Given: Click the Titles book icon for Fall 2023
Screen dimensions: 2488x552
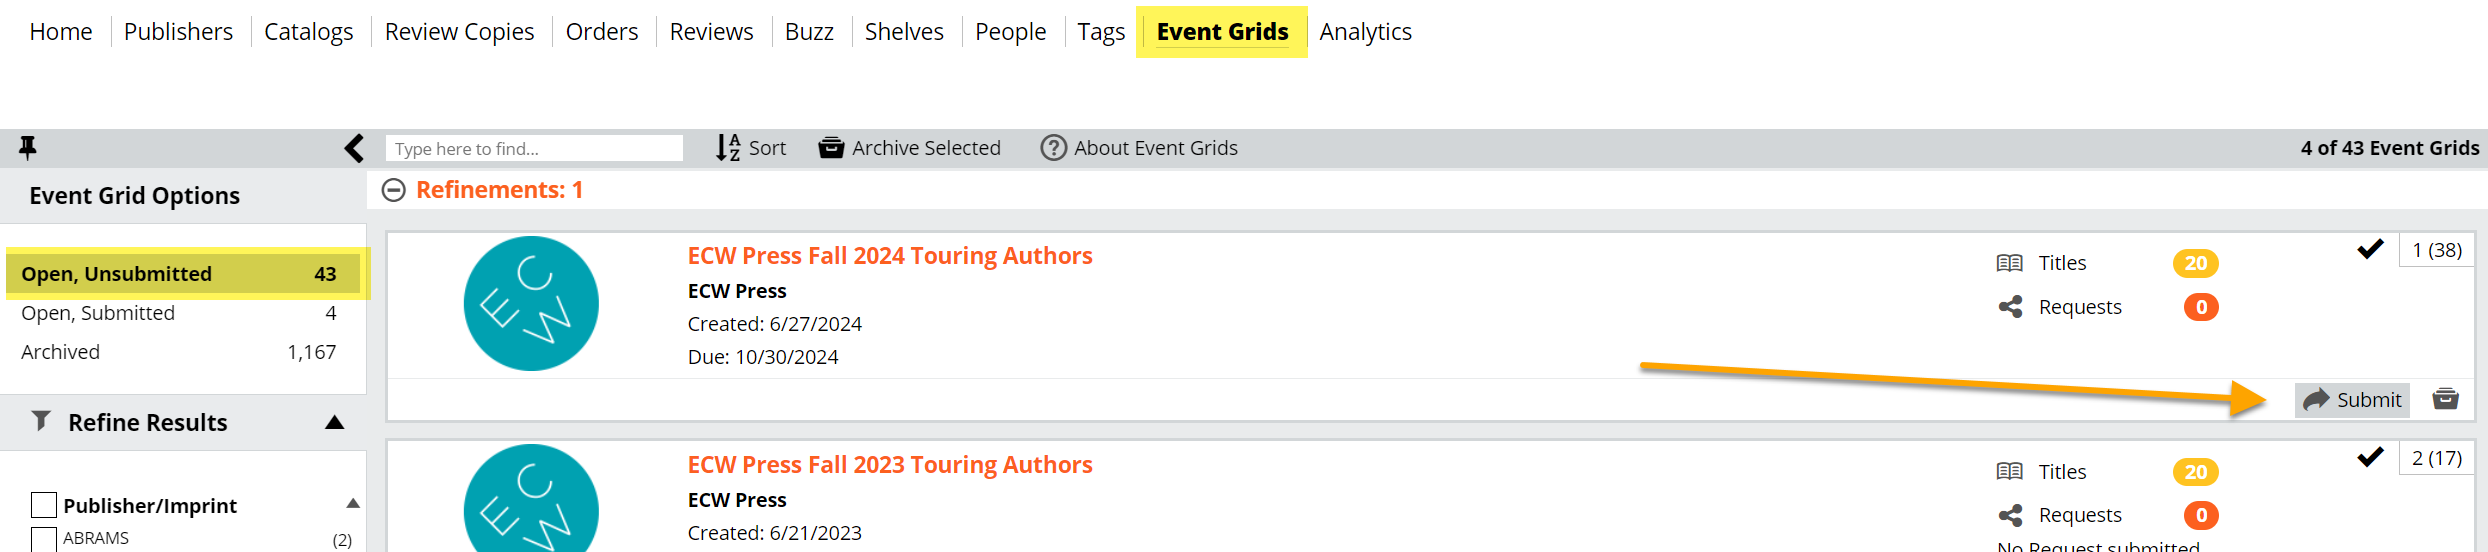Looking at the screenshot, I should (x=2010, y=472).
